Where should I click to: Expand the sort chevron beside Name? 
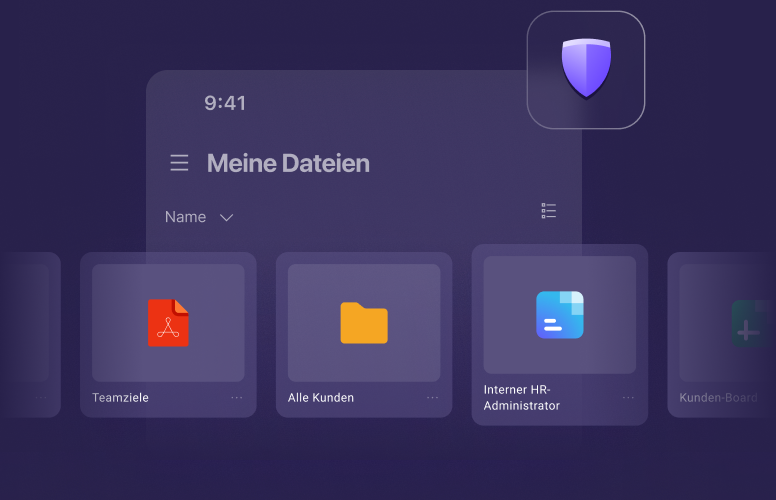(x=226, y=218)
